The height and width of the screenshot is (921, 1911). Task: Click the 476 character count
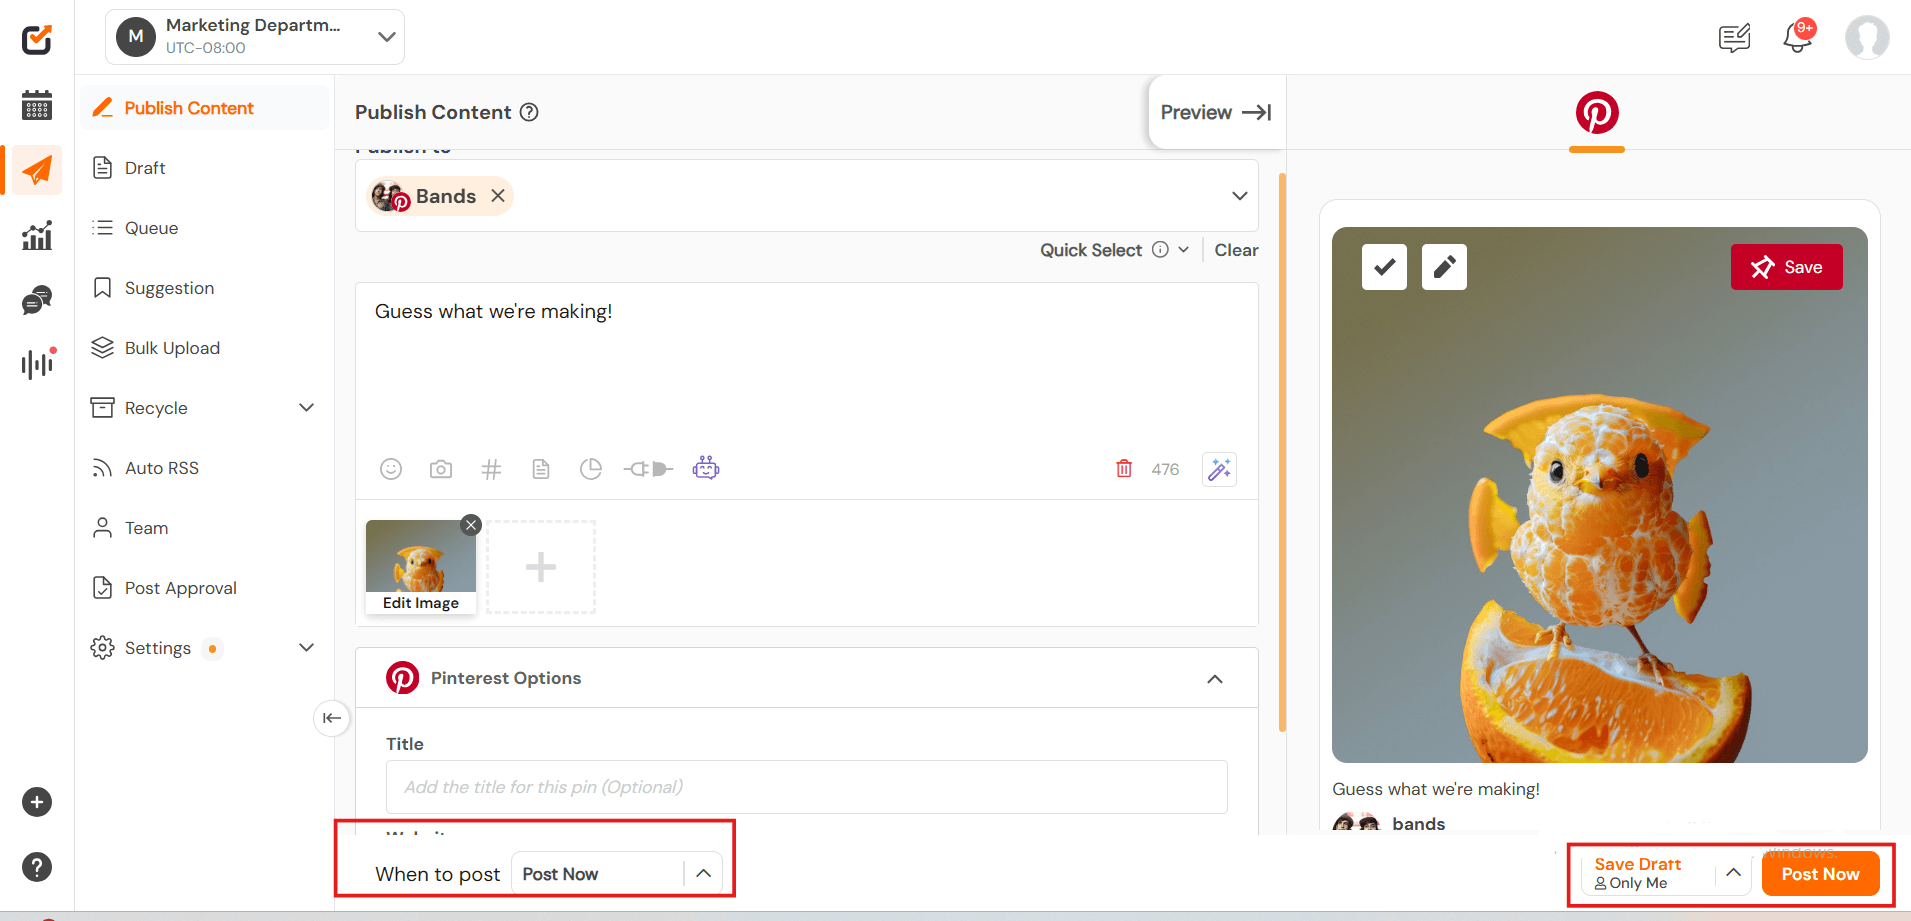coord(1165,469)
